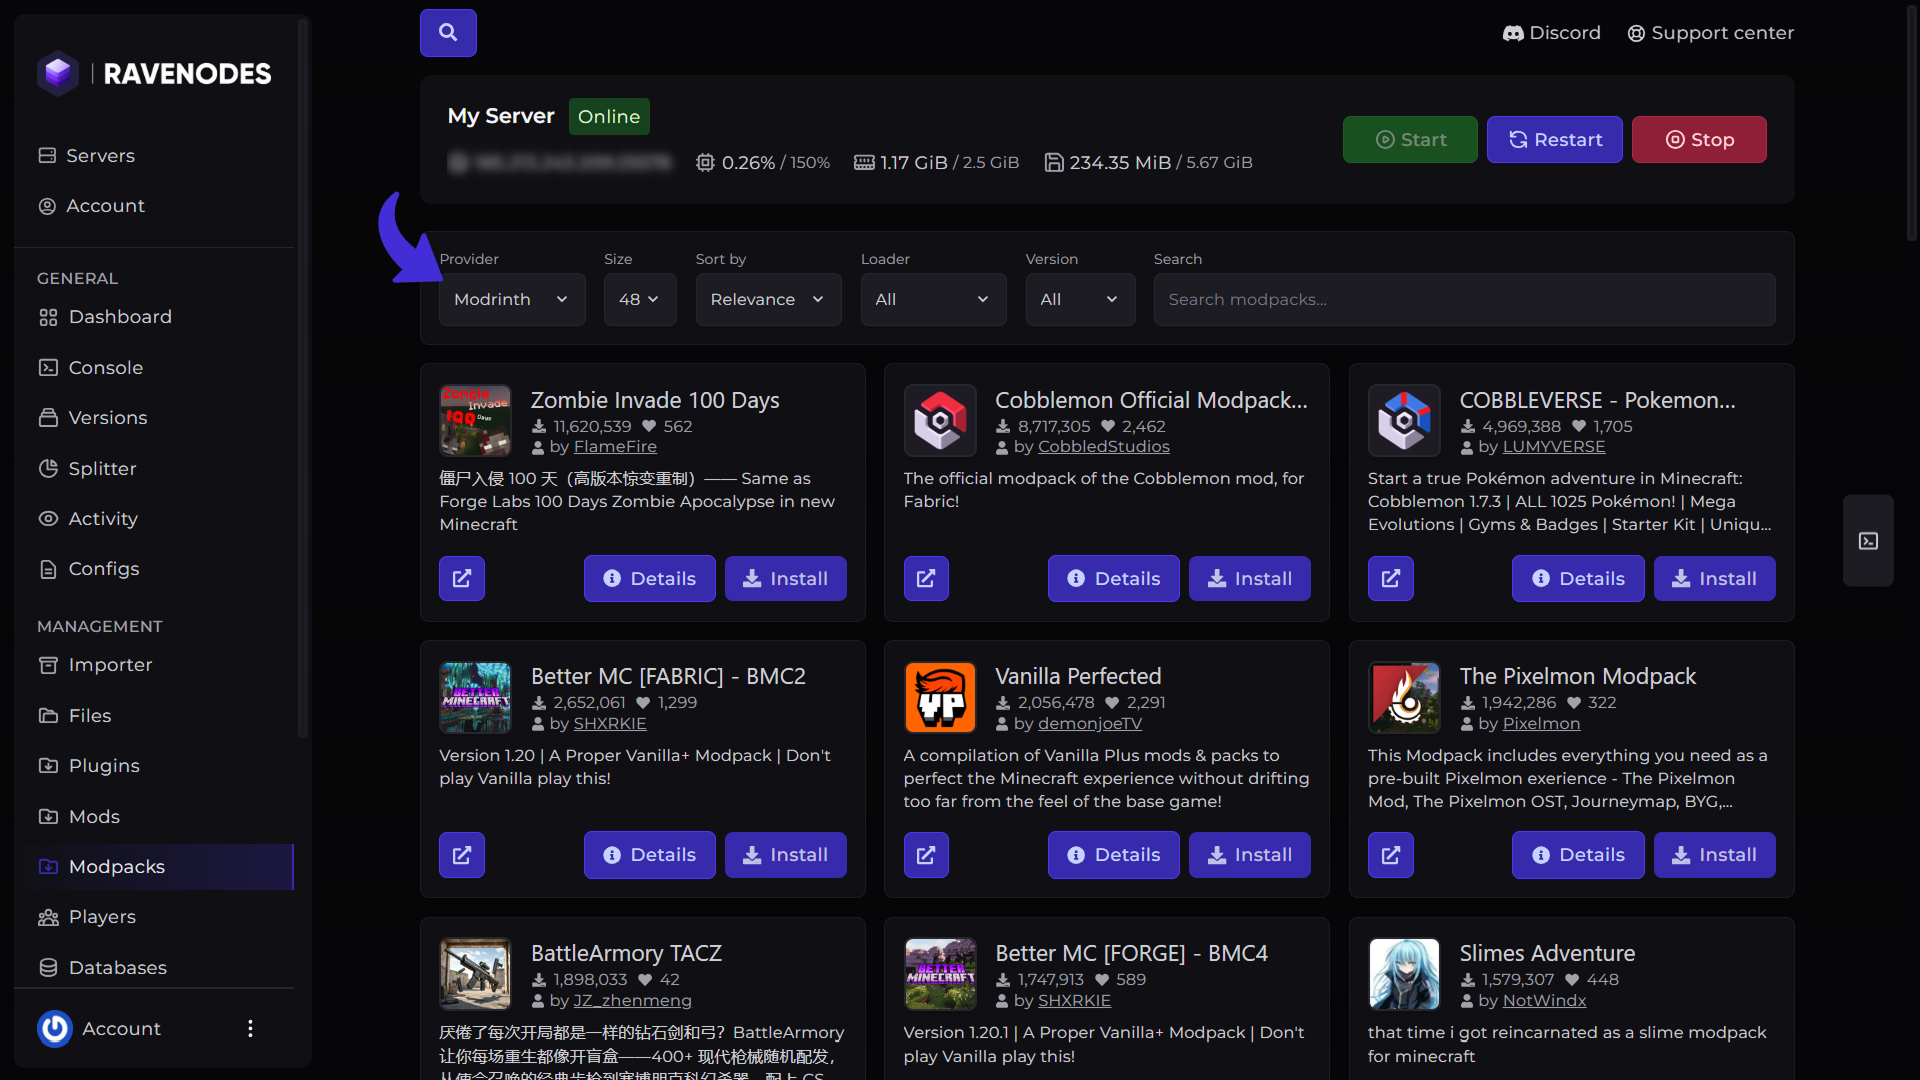Viewport: 1920px width, 1080px height.
Task: Open external link for The Pixelmon Modpack
Action: pos(1391,855)
